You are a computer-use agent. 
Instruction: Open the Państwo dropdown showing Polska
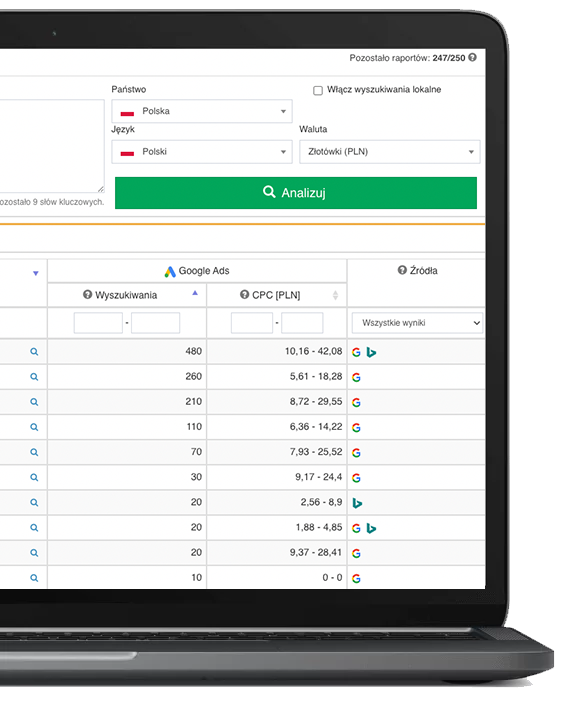pos(202,111)
